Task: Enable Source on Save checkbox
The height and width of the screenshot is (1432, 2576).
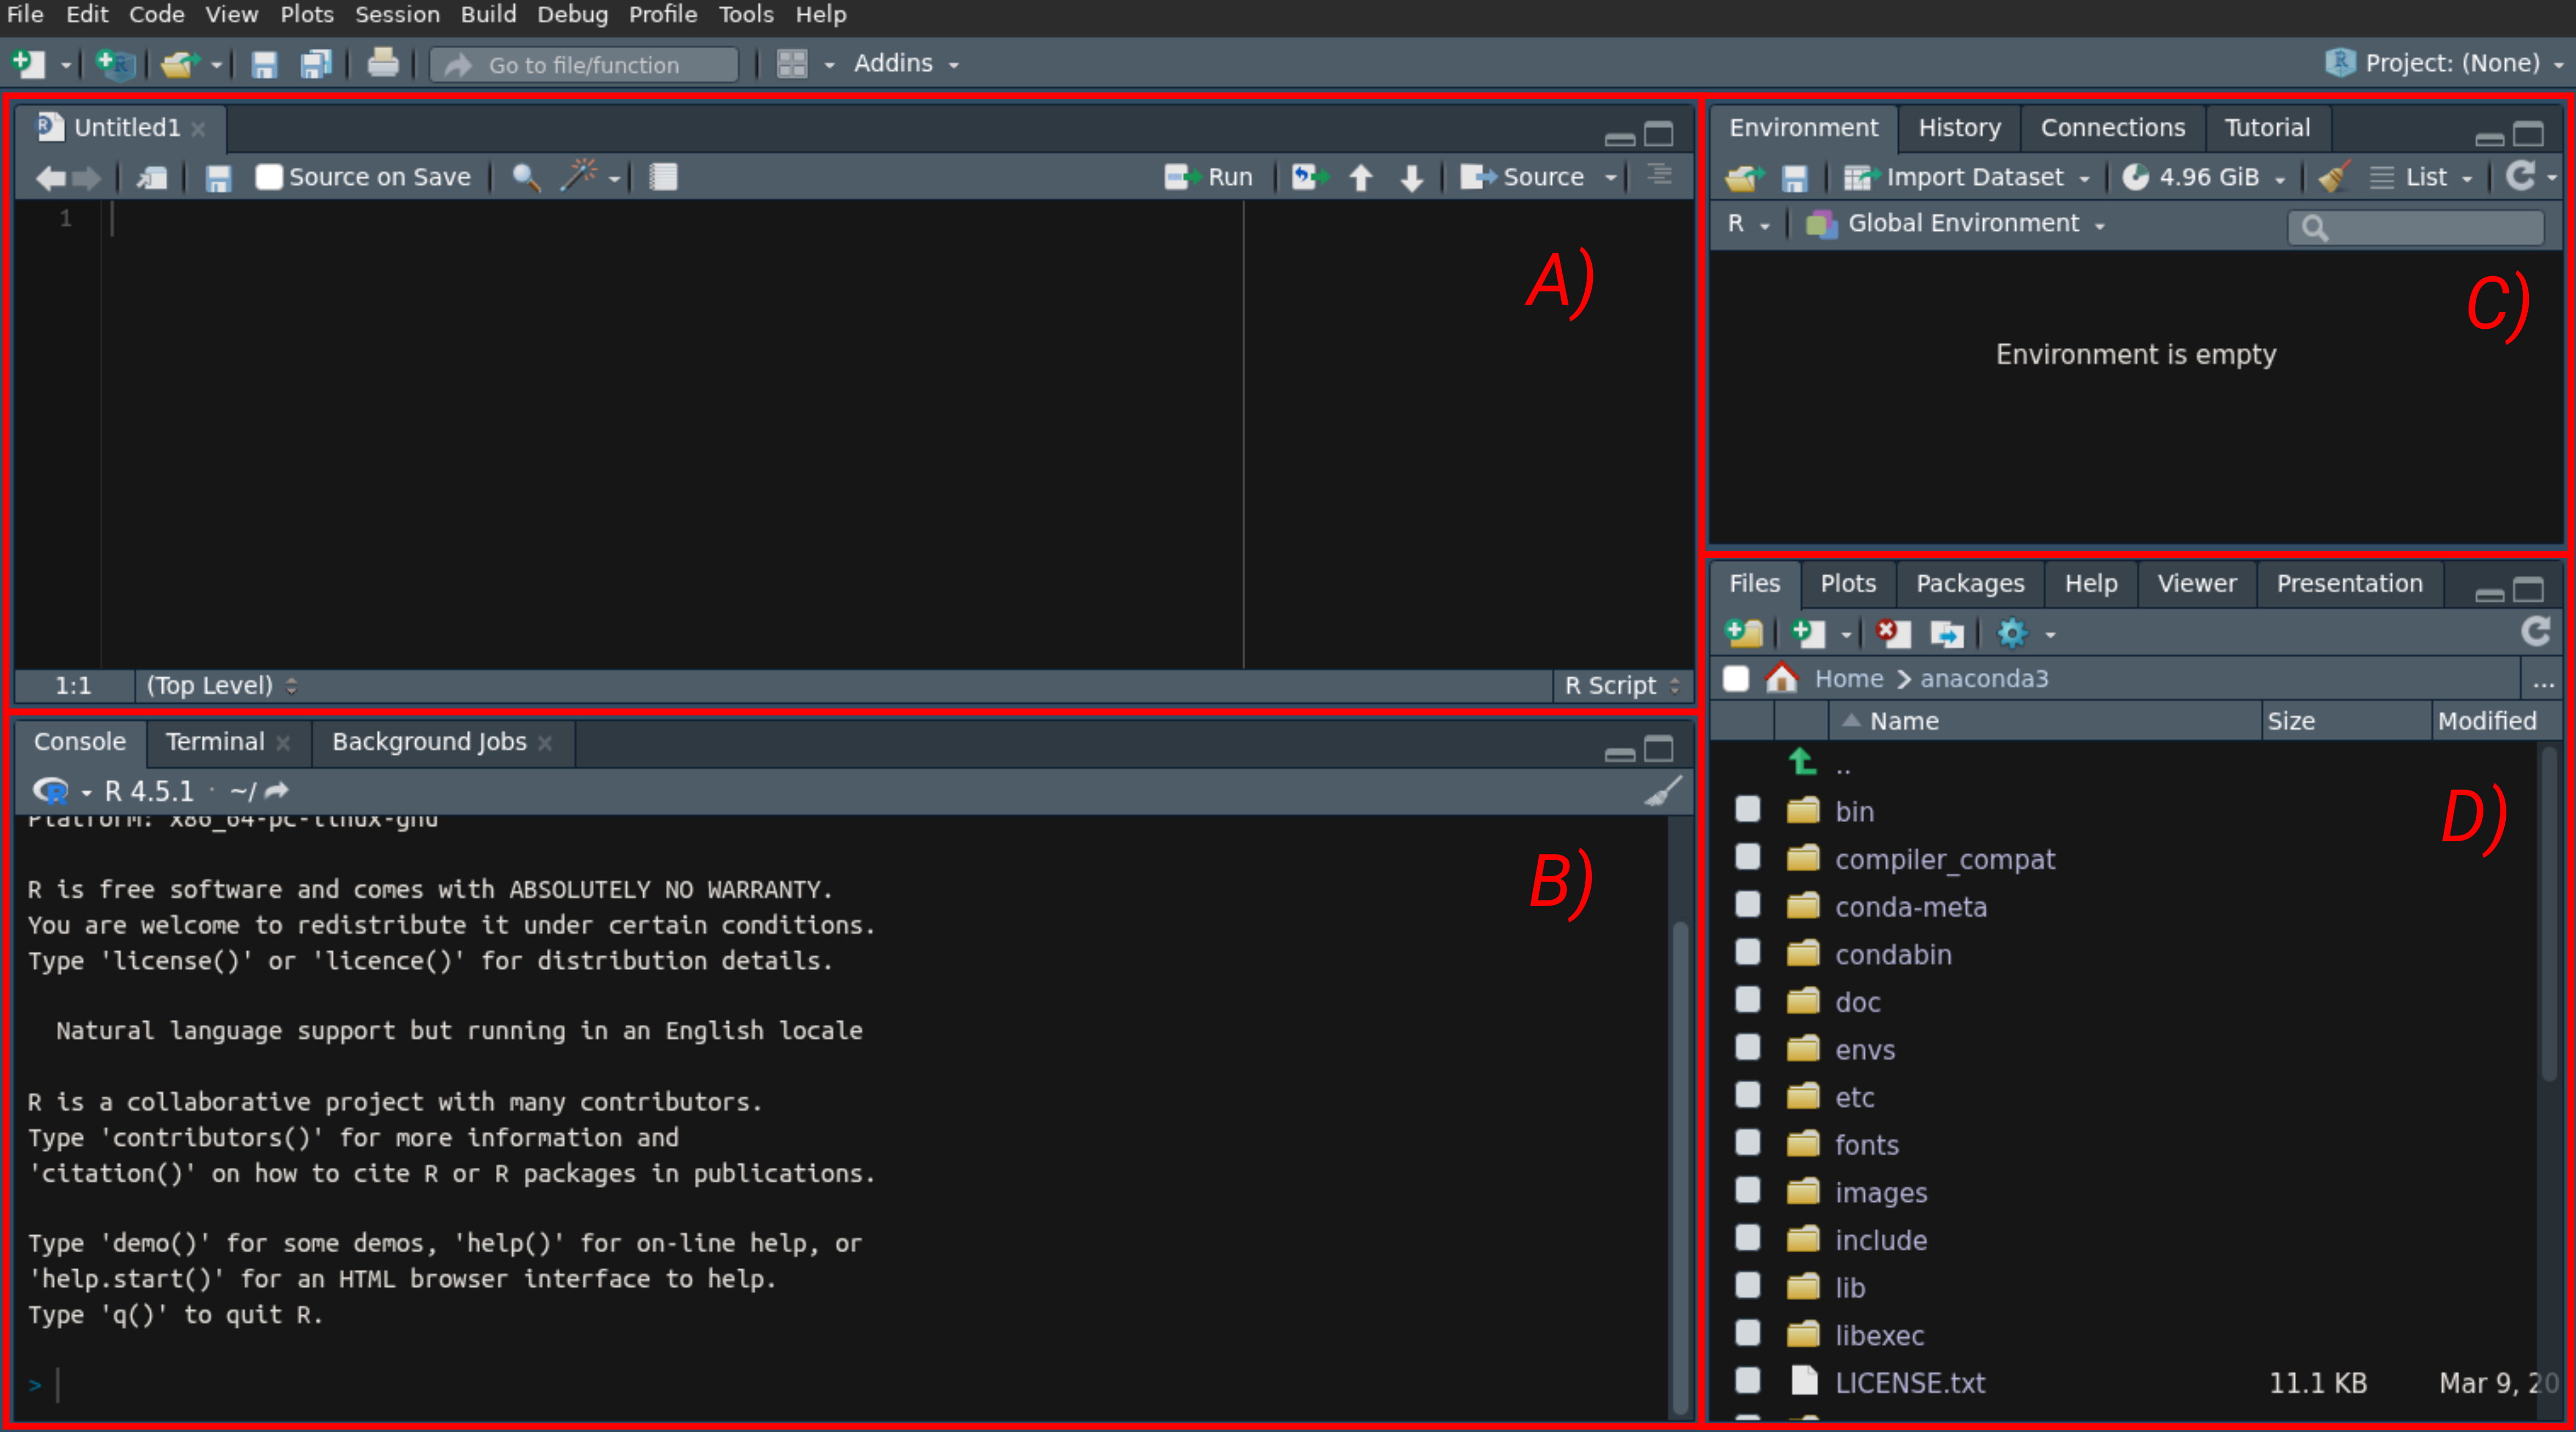Action: (x=268, y=177)
